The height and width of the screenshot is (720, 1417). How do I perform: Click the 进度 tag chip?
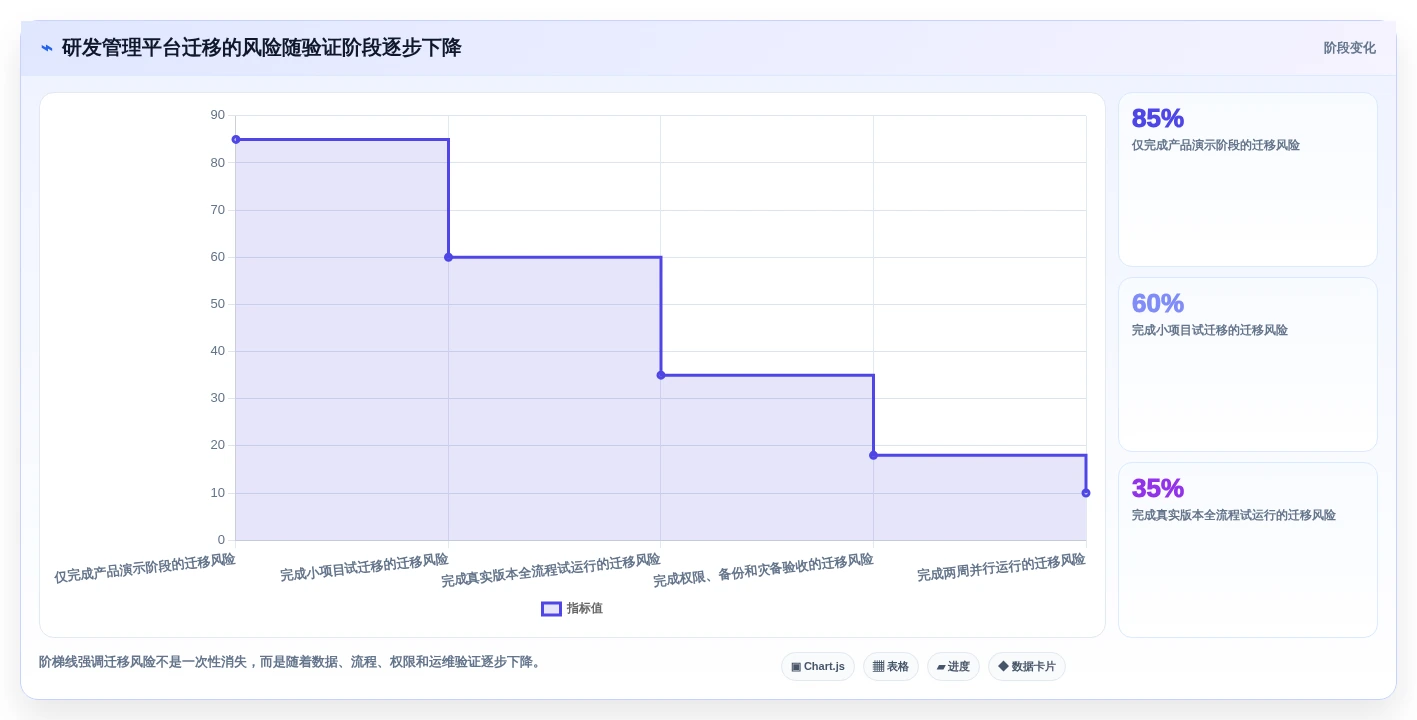(x=953, y=666)
